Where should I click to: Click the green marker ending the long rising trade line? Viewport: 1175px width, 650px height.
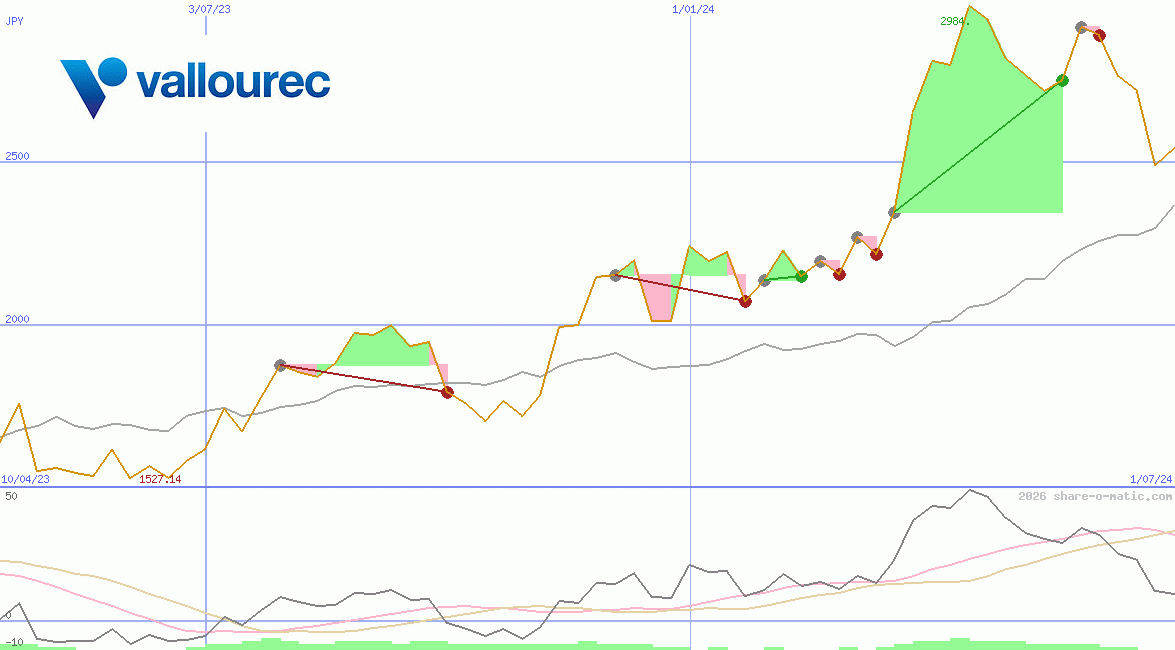click(1062, 81)
